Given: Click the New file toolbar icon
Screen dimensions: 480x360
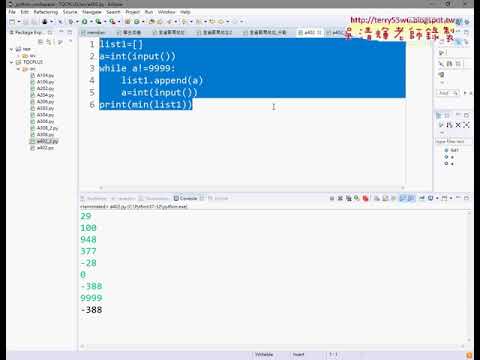Looking at the screenshot, I should tap(12, 22).
